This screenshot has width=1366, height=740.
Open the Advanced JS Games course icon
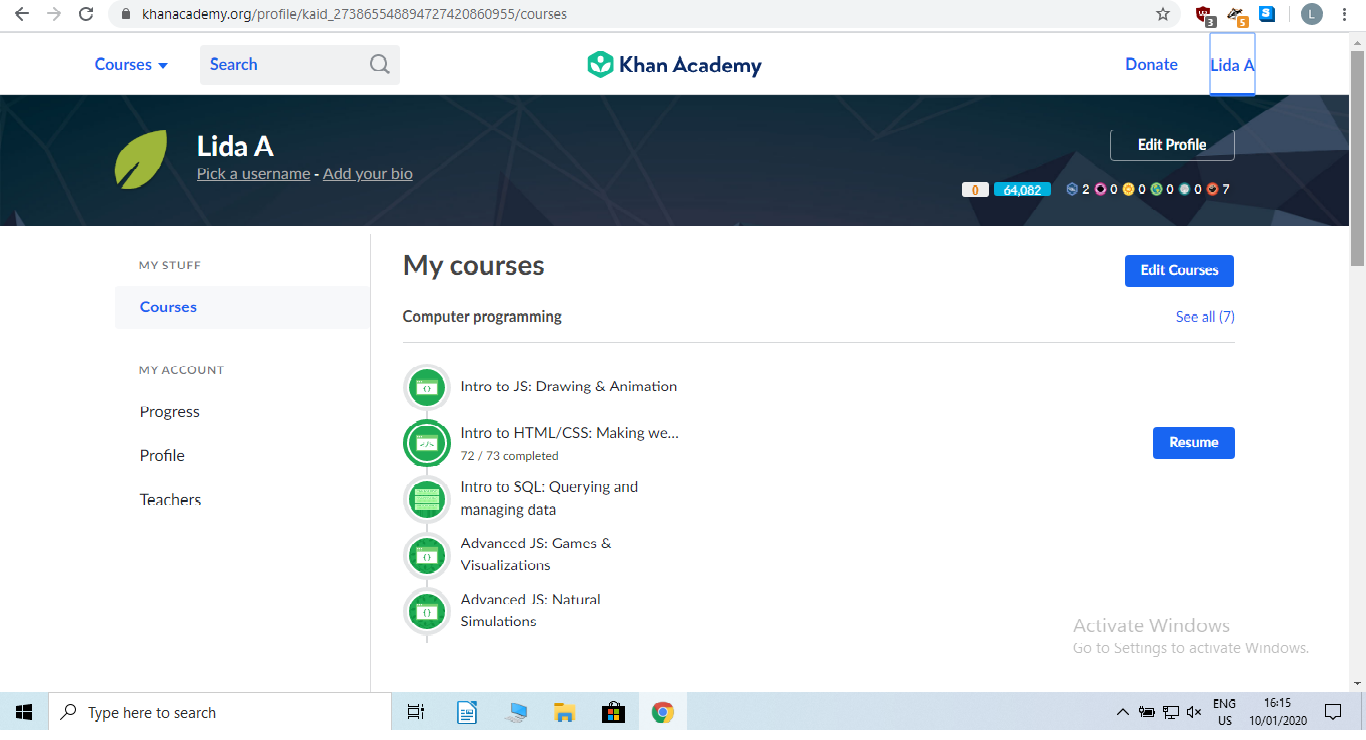tap(427, 555)
